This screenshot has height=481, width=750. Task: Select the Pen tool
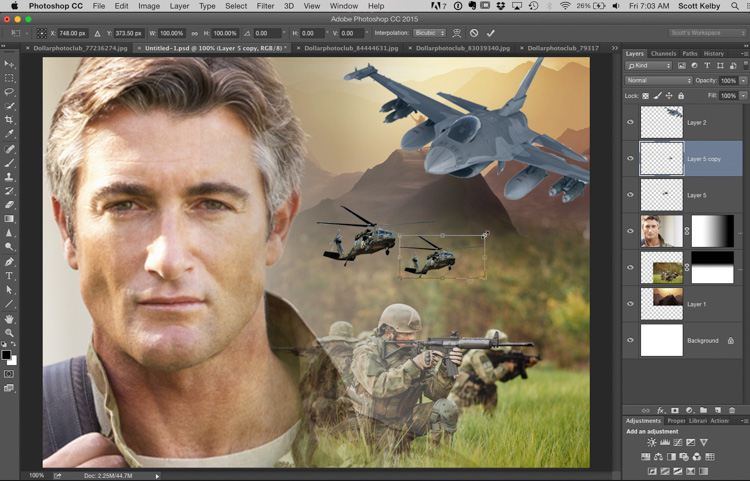click(9, 262)
